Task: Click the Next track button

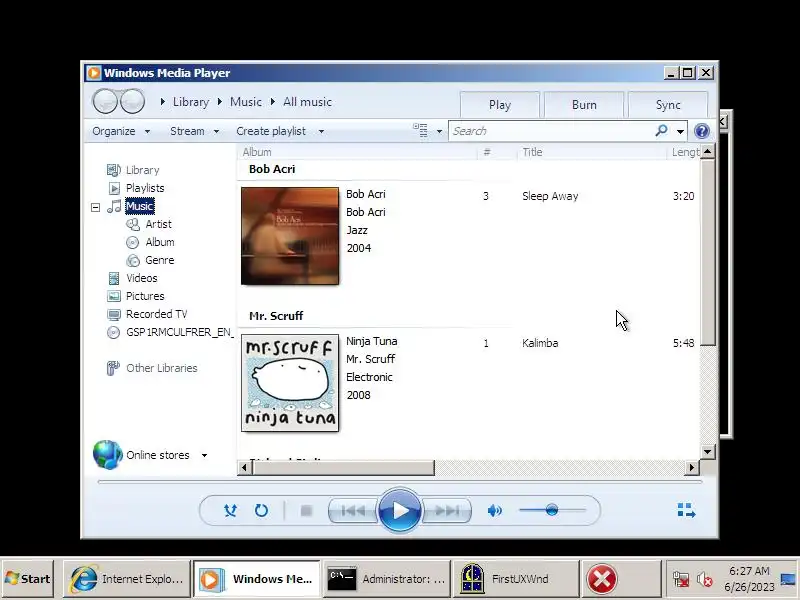Action: click(x=446, y=510)
